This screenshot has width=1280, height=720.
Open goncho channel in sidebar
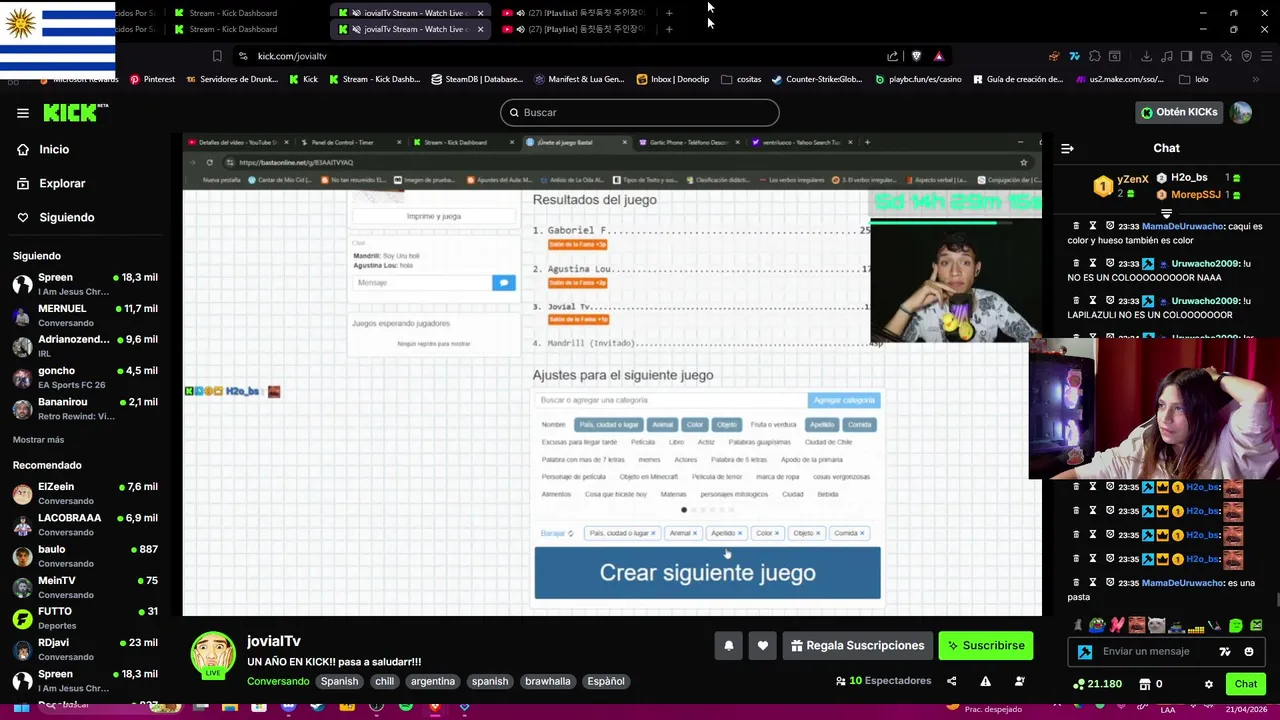[x=84, y=377]
